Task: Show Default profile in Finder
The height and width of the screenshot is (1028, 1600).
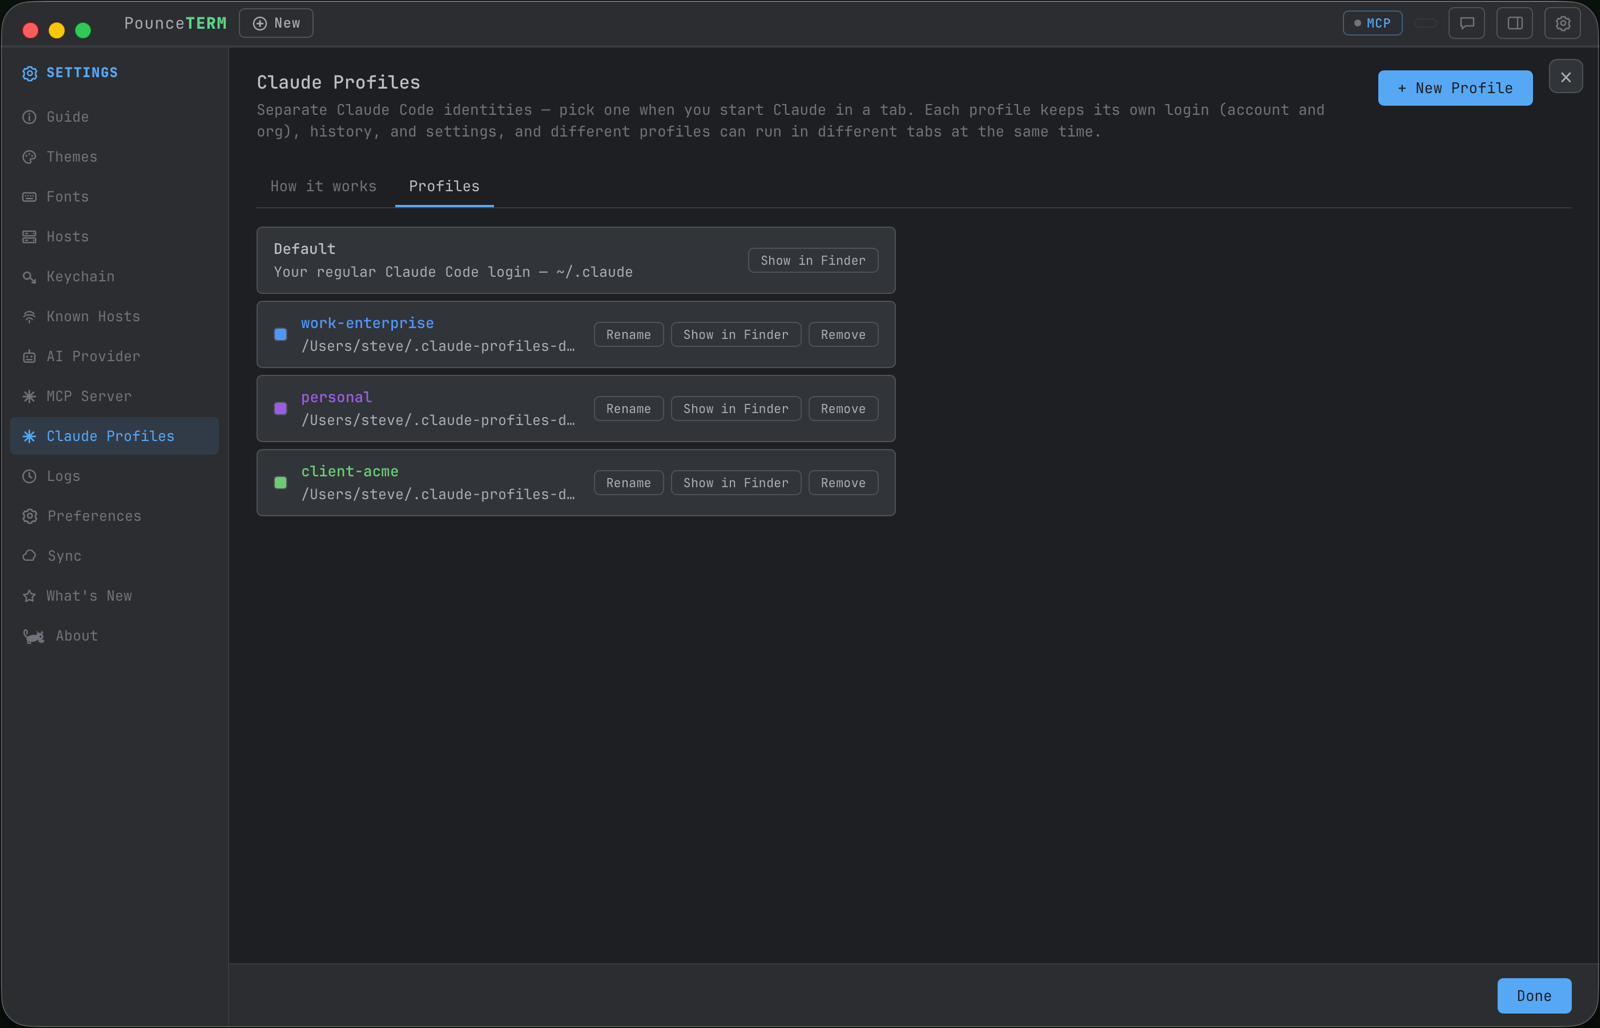Action: tap(813, 261)
